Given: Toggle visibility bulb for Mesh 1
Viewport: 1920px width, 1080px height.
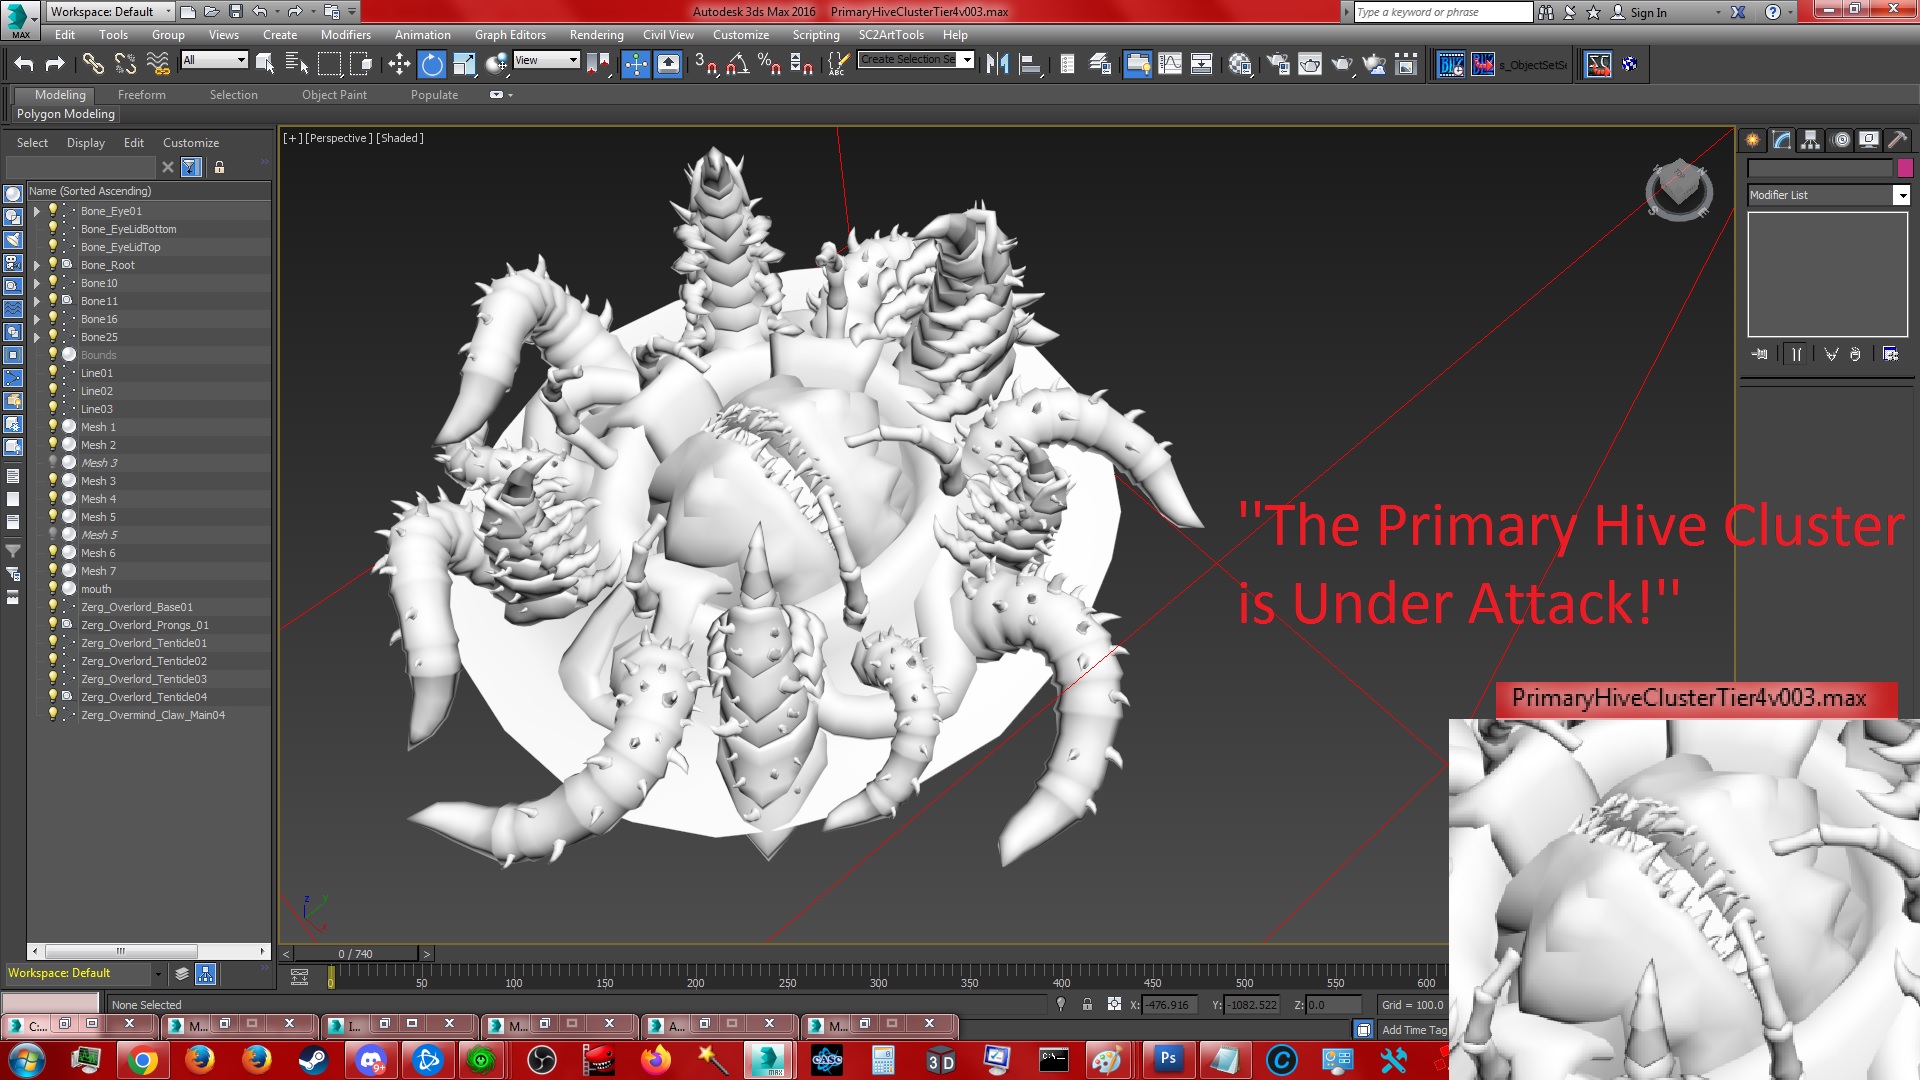Looking at the screenshot, I should point(54,427).
